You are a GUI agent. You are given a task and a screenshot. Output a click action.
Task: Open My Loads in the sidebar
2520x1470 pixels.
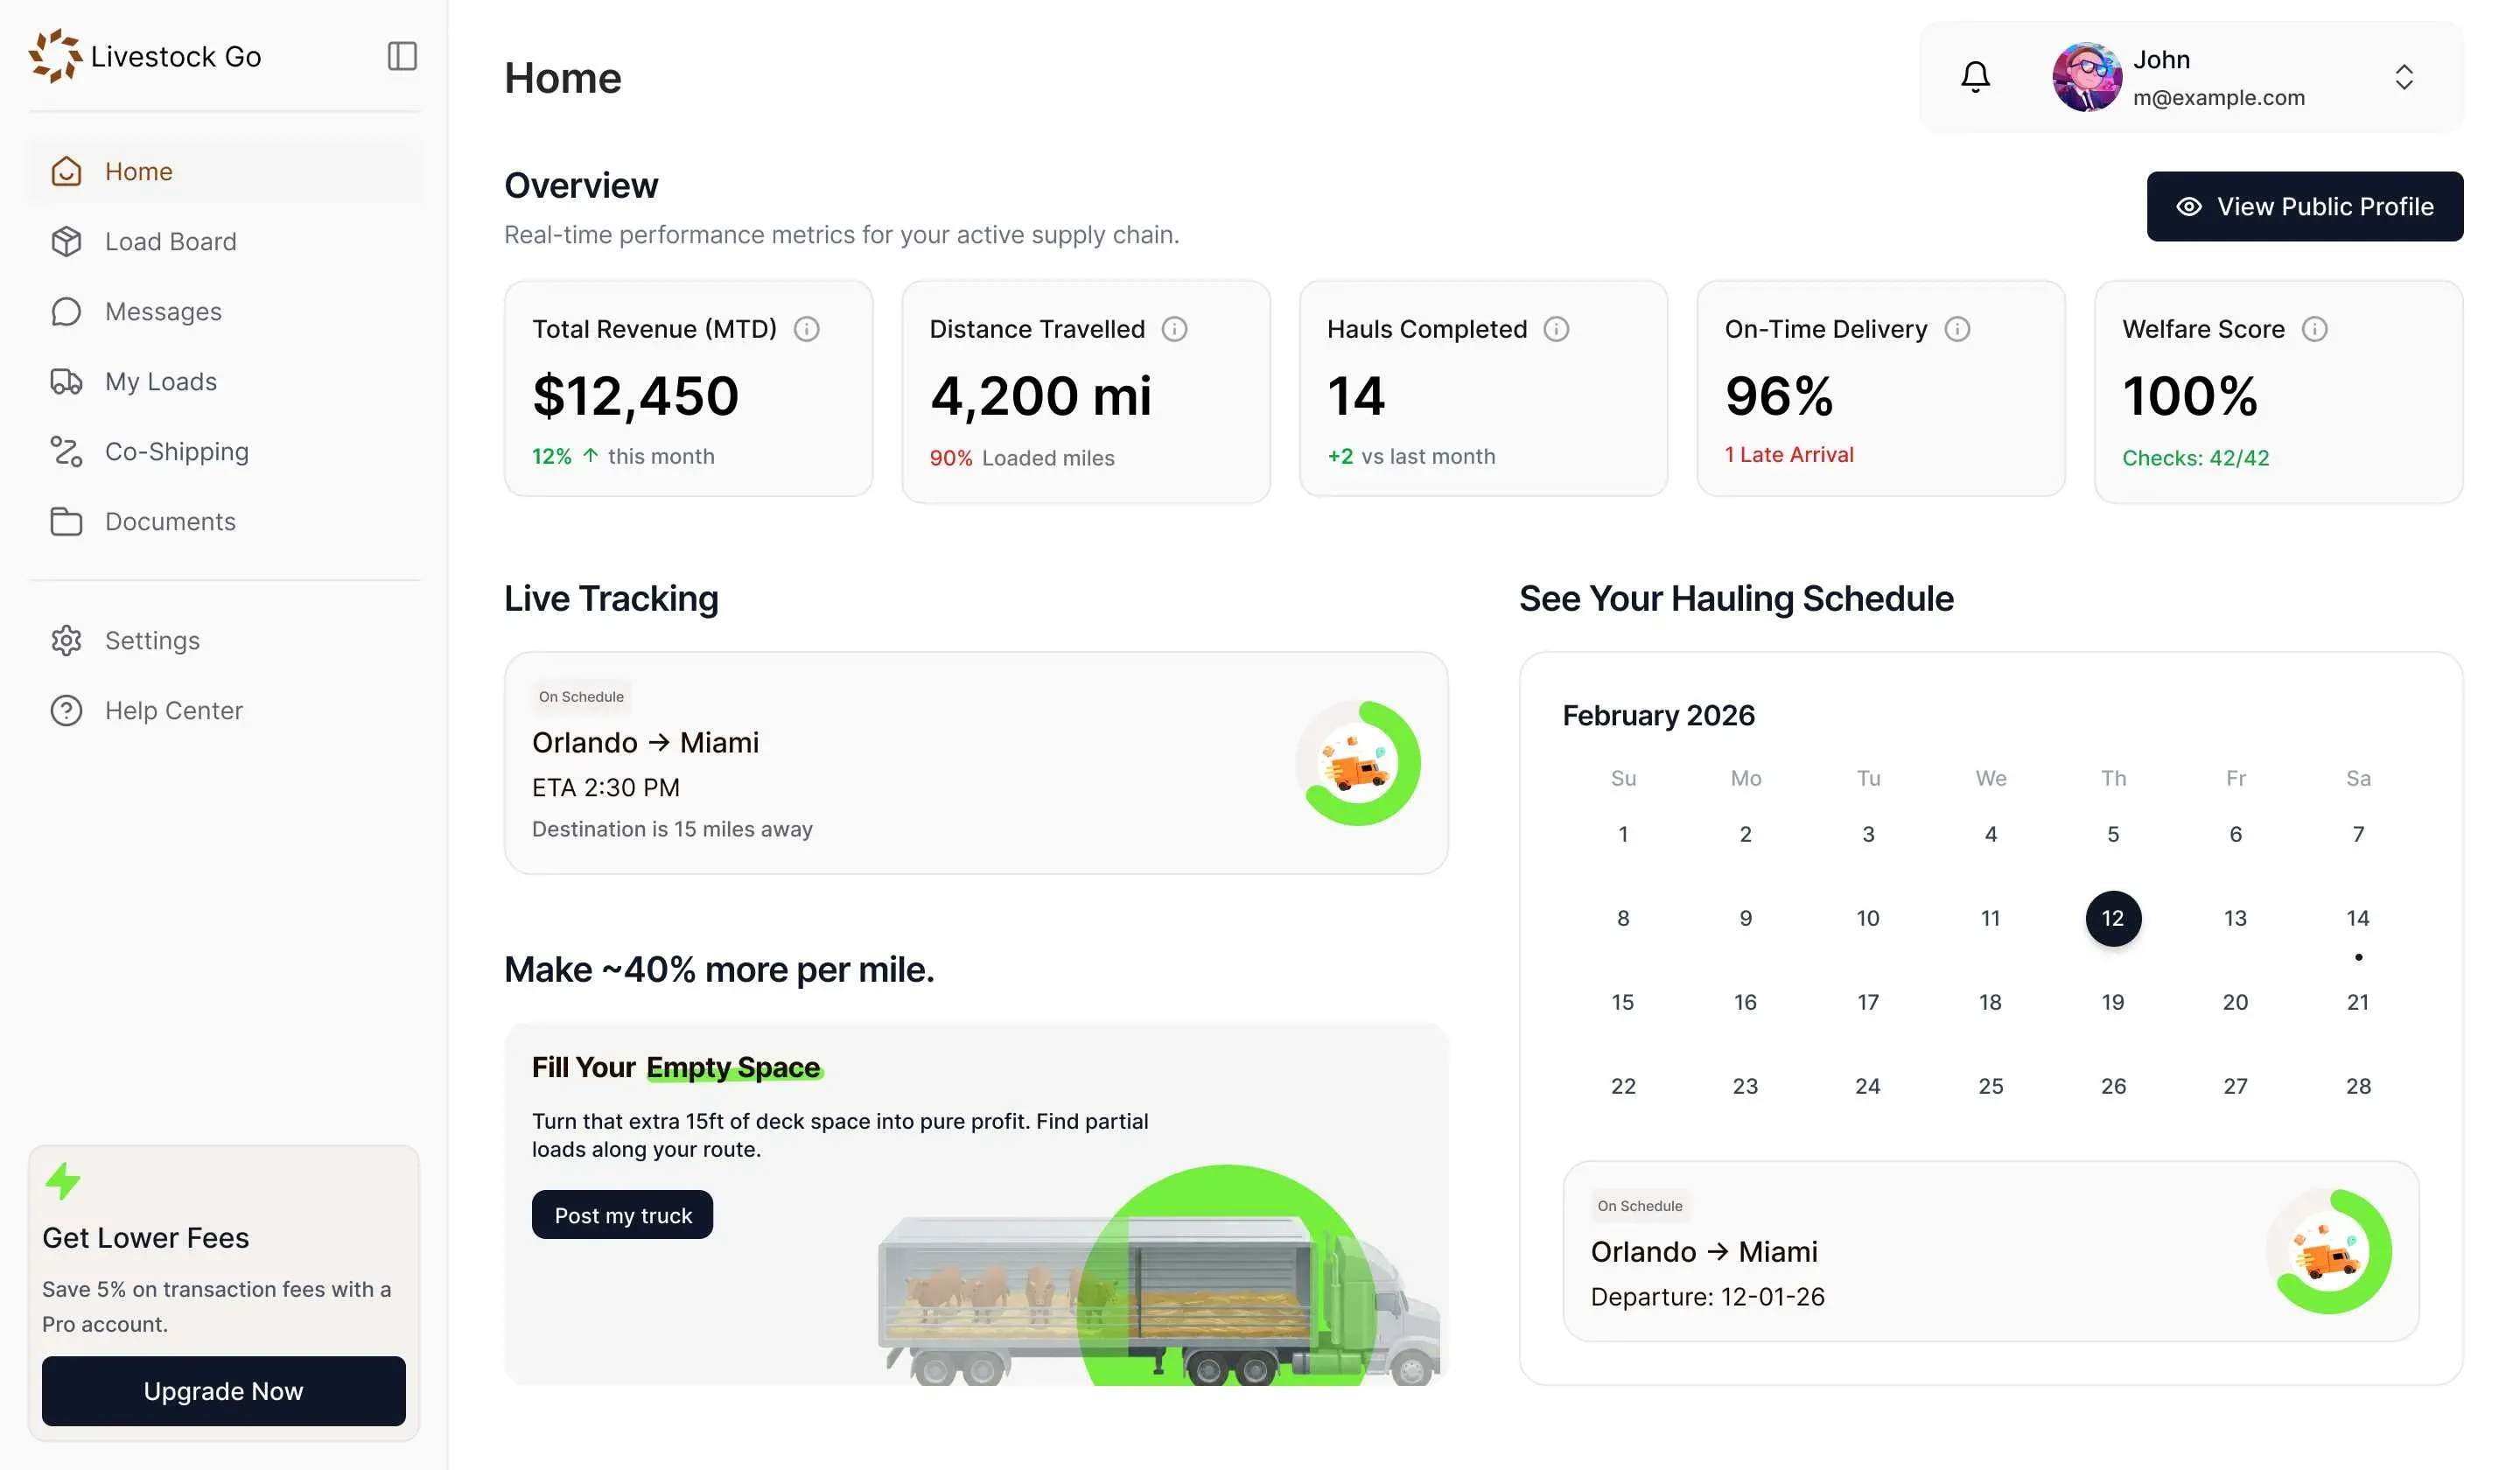click(224, 381)
